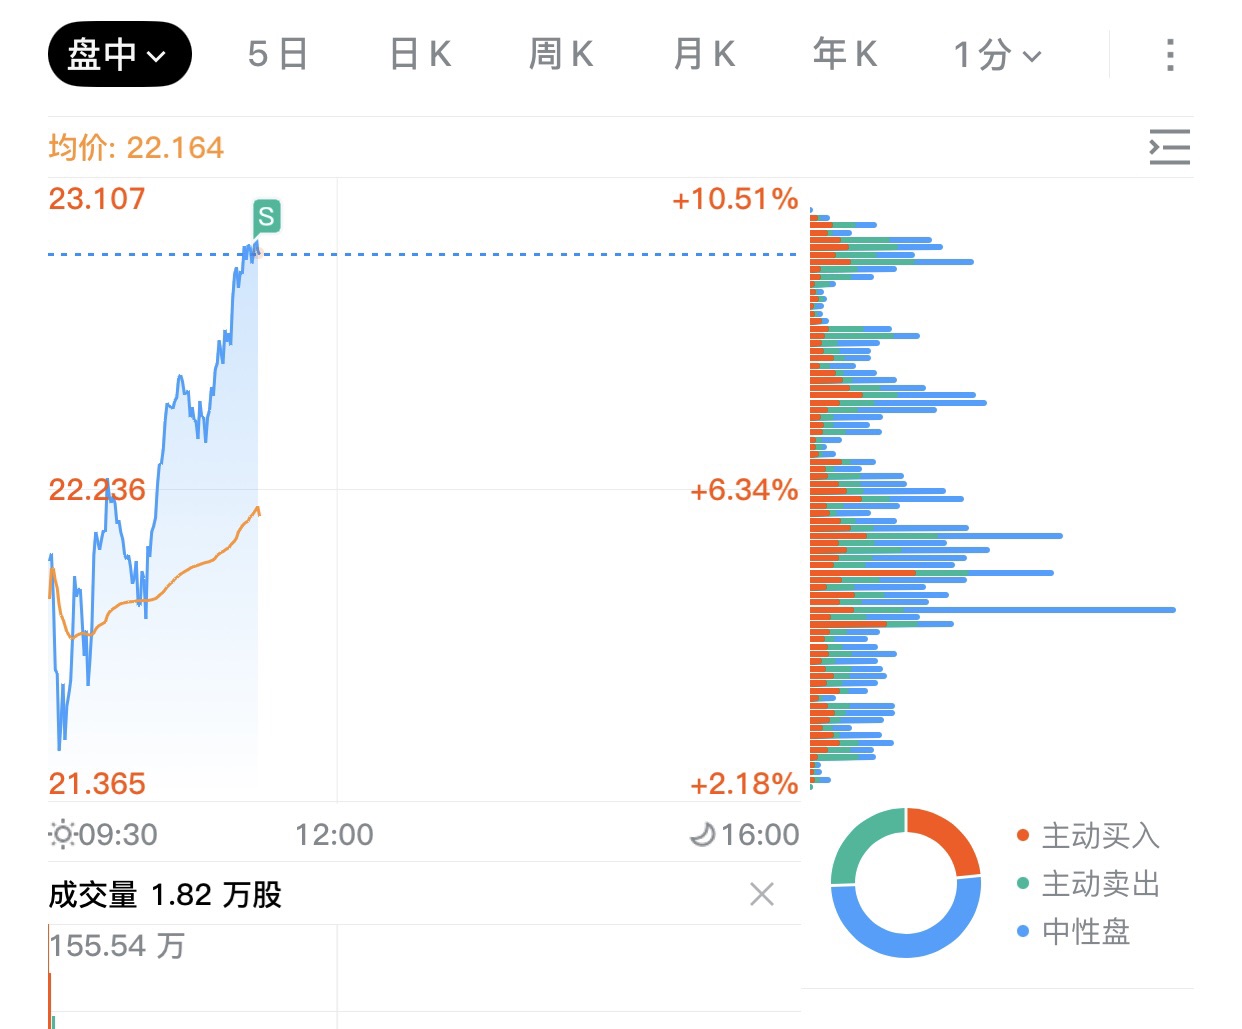Click the green S sell marker
1242x1029 pixels.
[265, 215]
